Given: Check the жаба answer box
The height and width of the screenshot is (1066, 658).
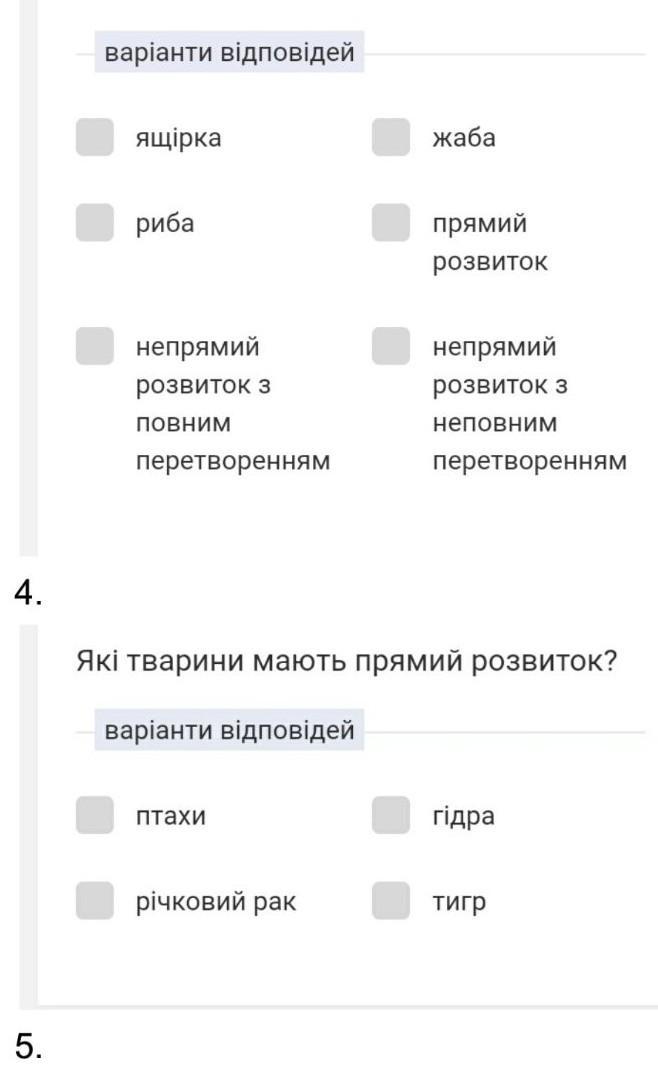Looking at the screenshot, I should click(x=391, y=138).
